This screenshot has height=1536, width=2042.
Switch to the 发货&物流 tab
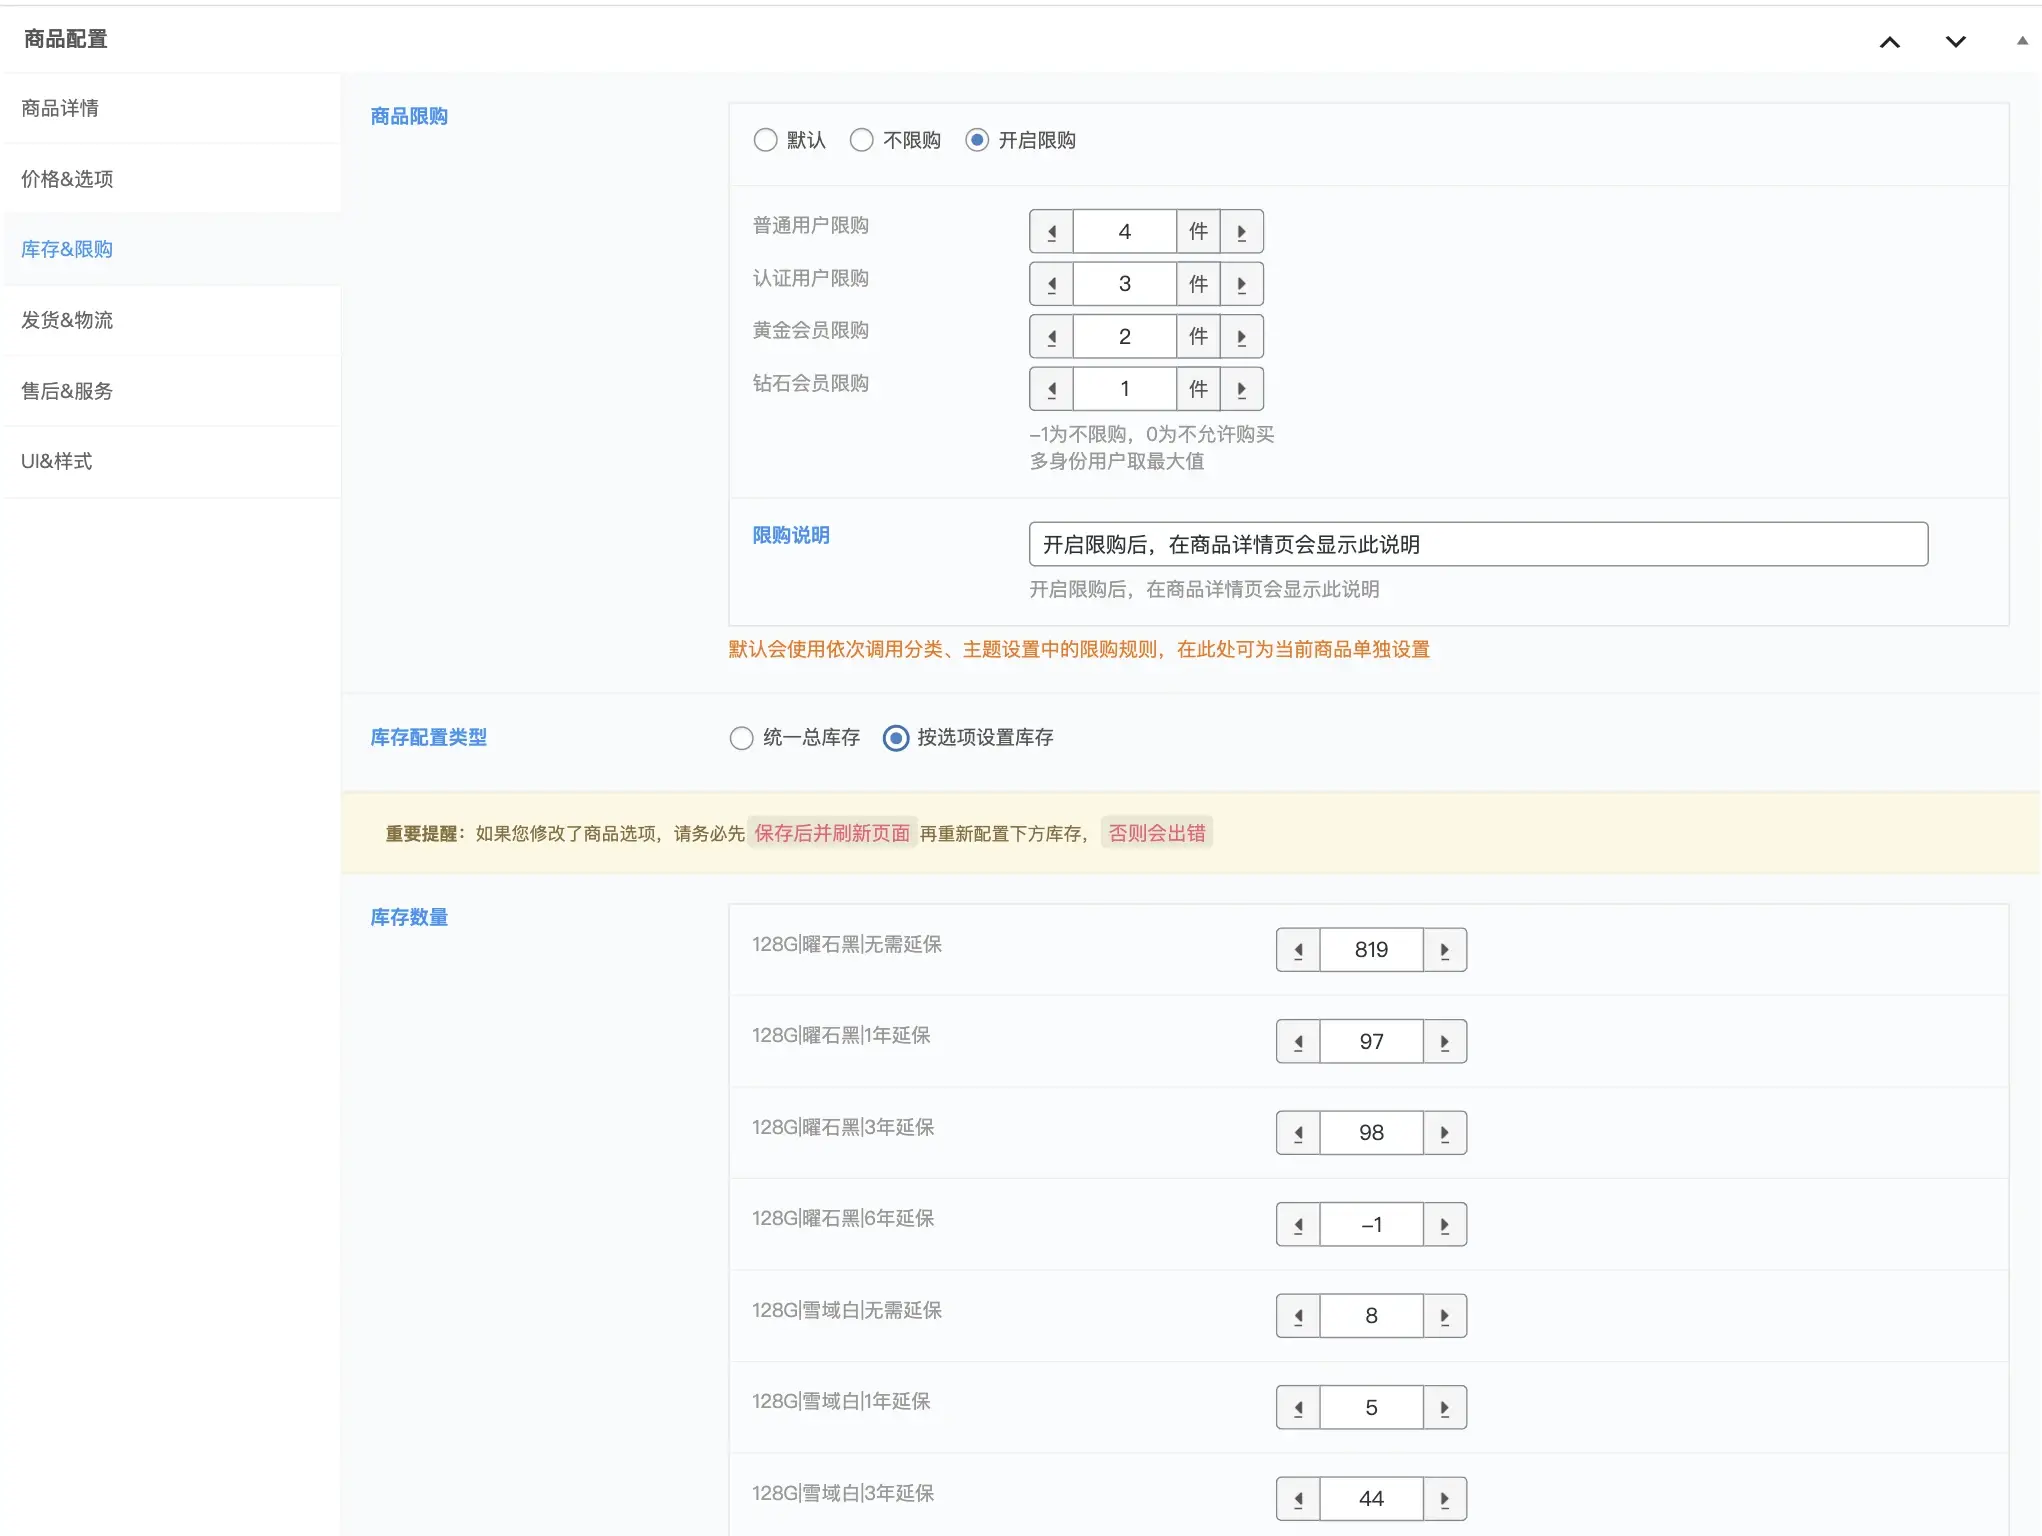(68, 320)
